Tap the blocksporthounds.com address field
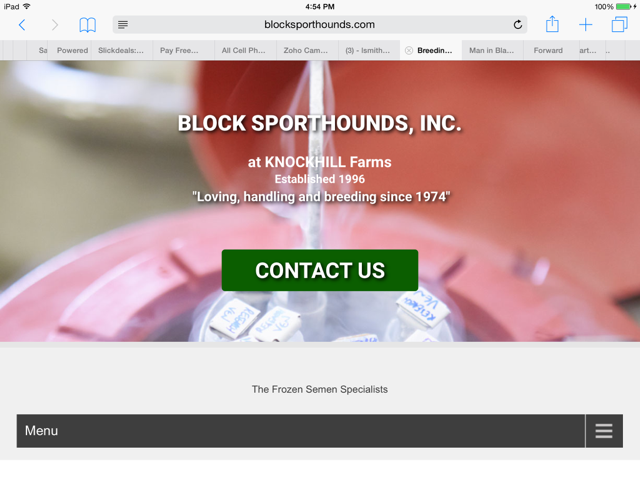This screenshot has width=640, height=480. coord(320,24)
